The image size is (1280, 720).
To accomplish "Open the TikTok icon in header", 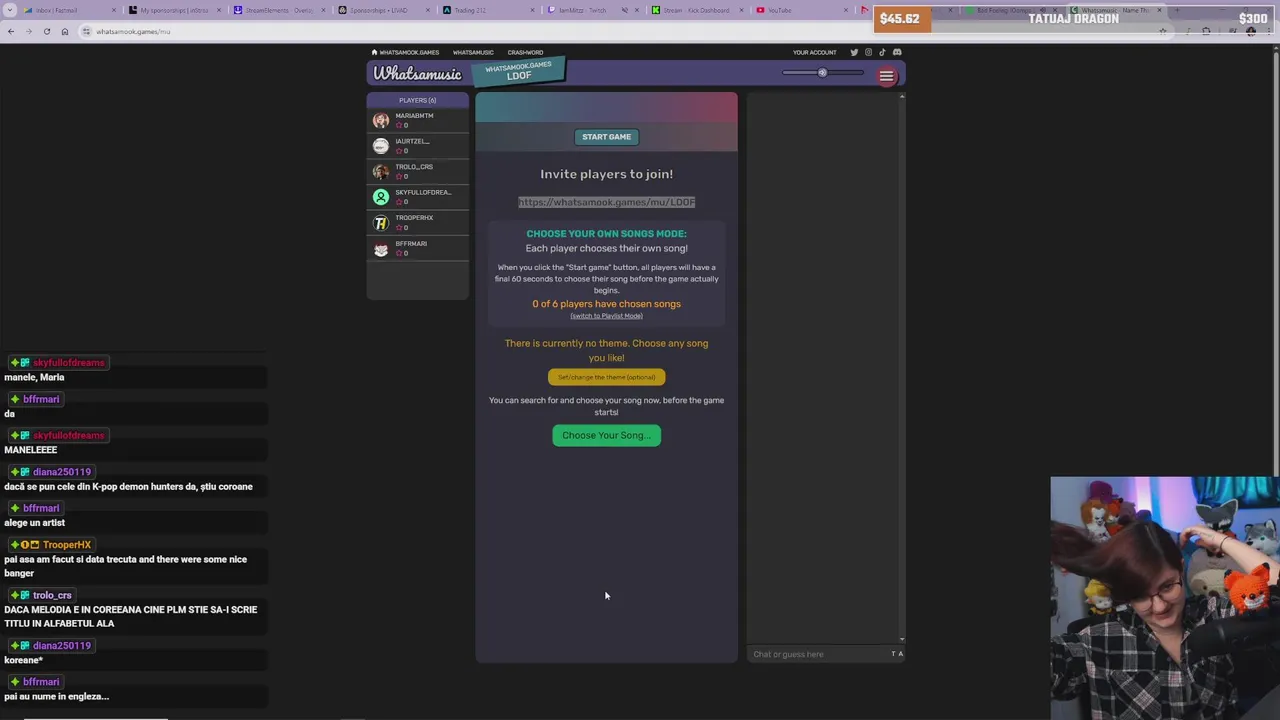I will tap(882, 52).
